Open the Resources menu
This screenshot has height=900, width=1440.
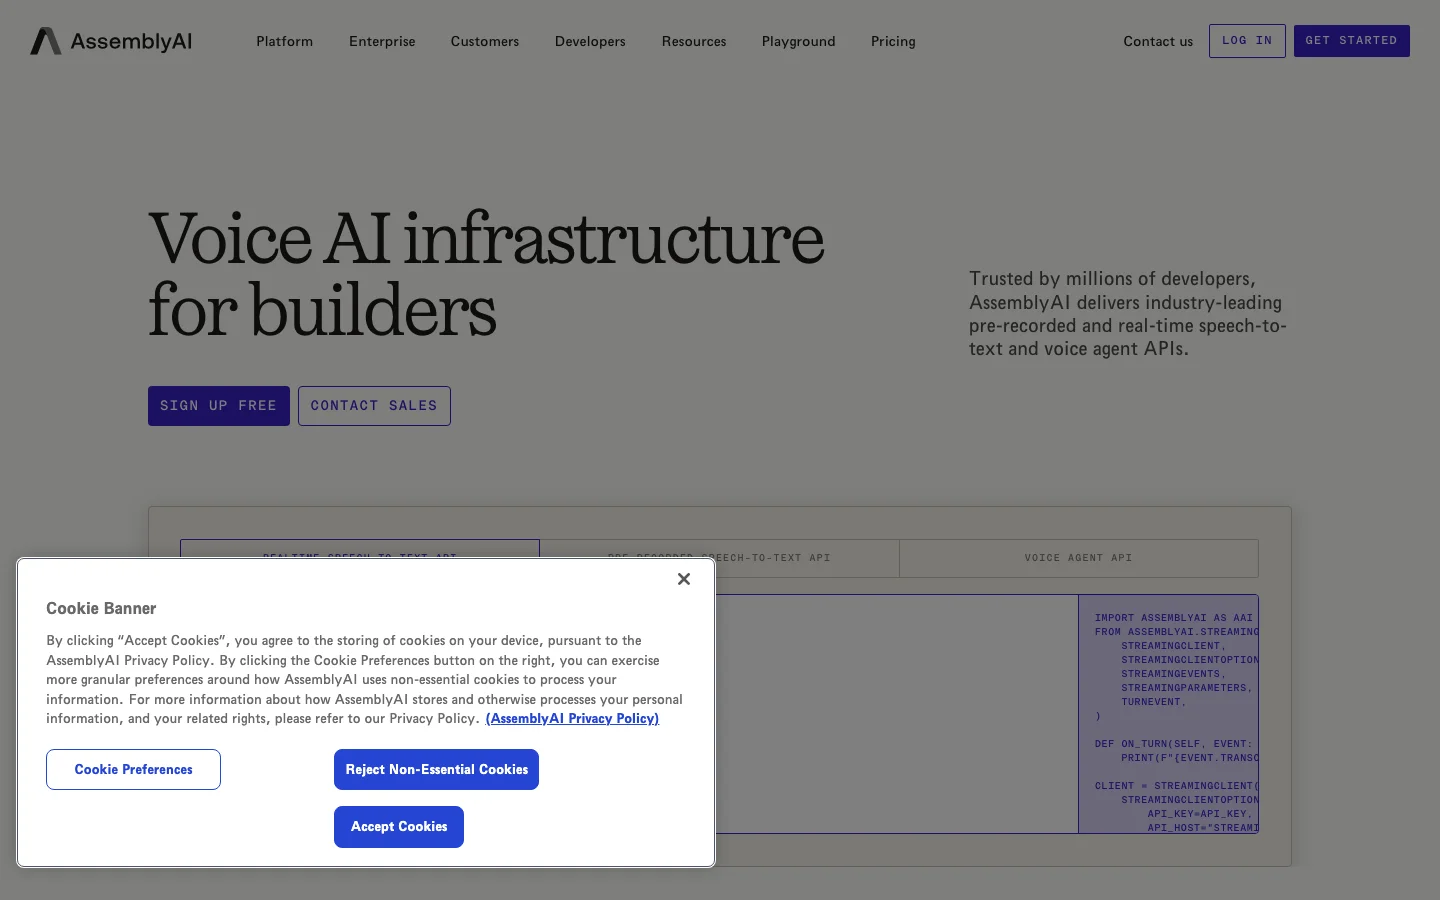click(x=694, y=41)
